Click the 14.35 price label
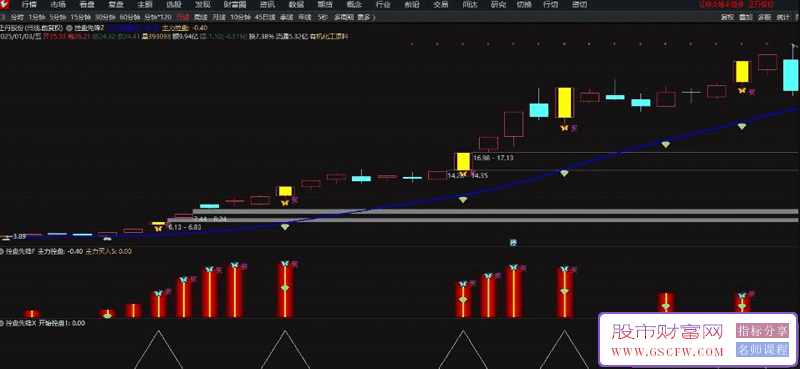 click(x=480, y=176)
